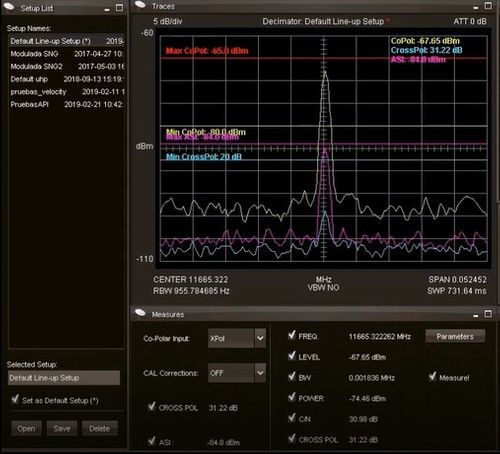
Task: Maximize the Measures panel
Action: (488, 314)
